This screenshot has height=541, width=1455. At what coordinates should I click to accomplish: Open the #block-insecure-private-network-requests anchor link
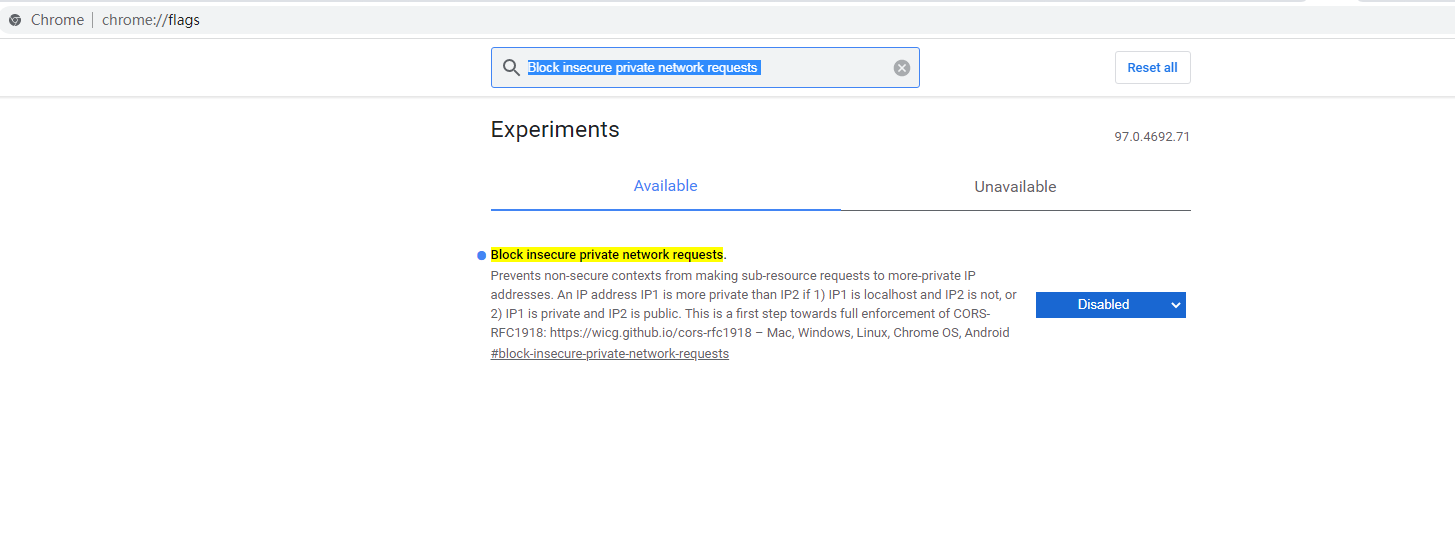pos(610,354)
